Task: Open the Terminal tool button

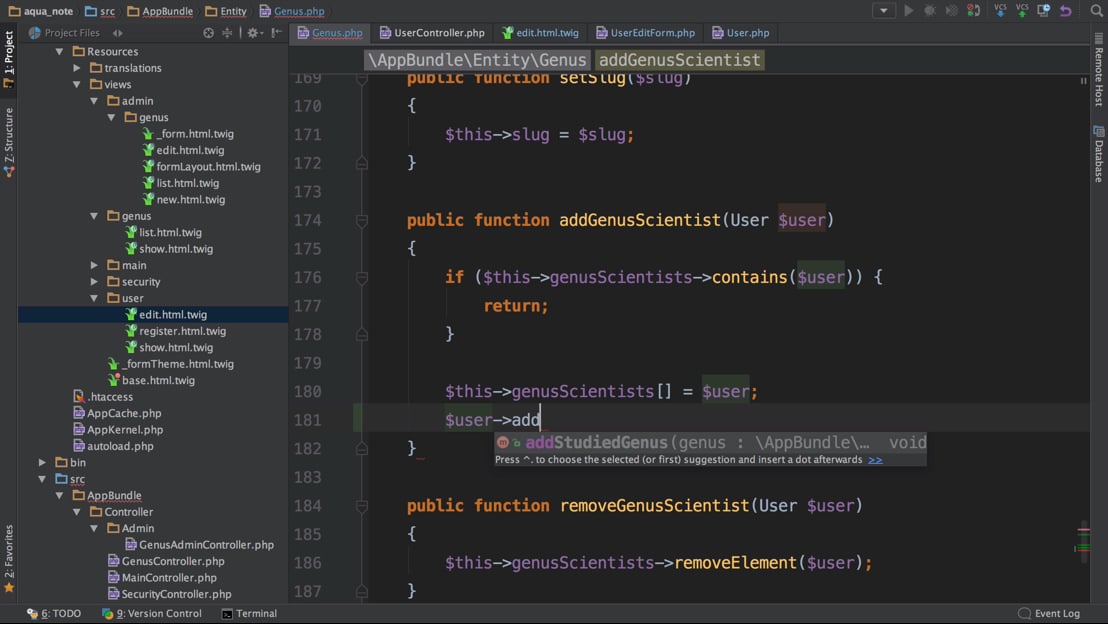Action: 249,614
